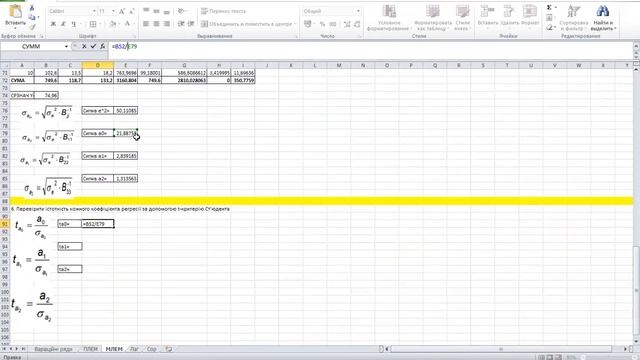Open Format as Table menu

433,18
